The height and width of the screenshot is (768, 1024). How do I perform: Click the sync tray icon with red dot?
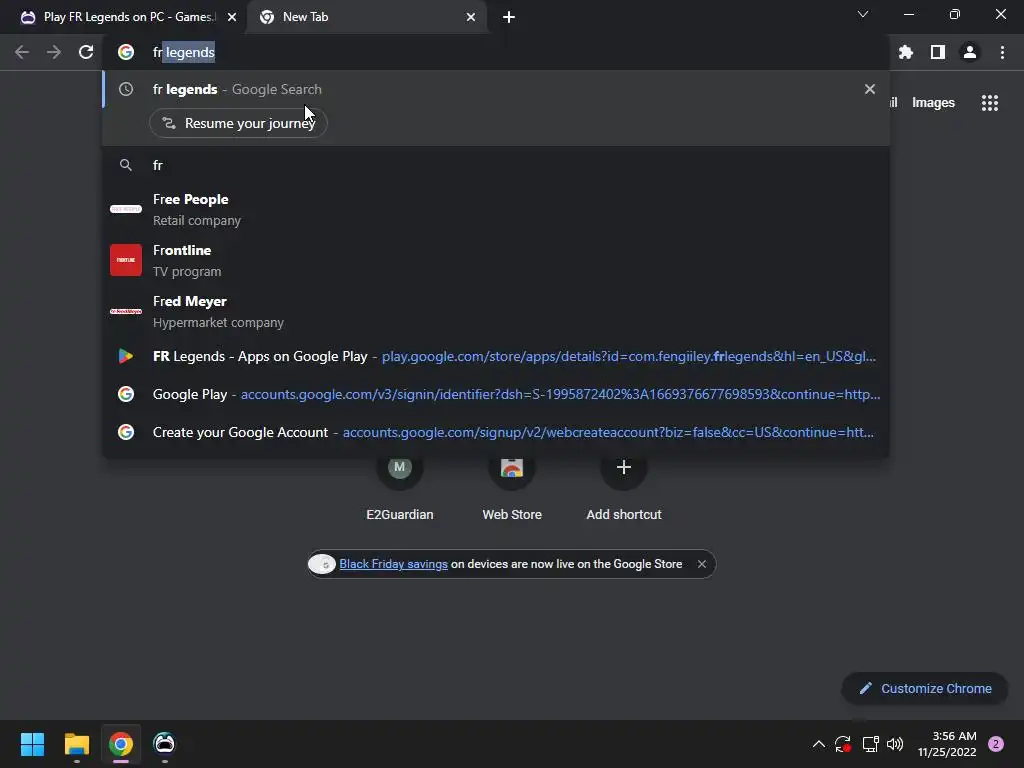tap(842, 744)
